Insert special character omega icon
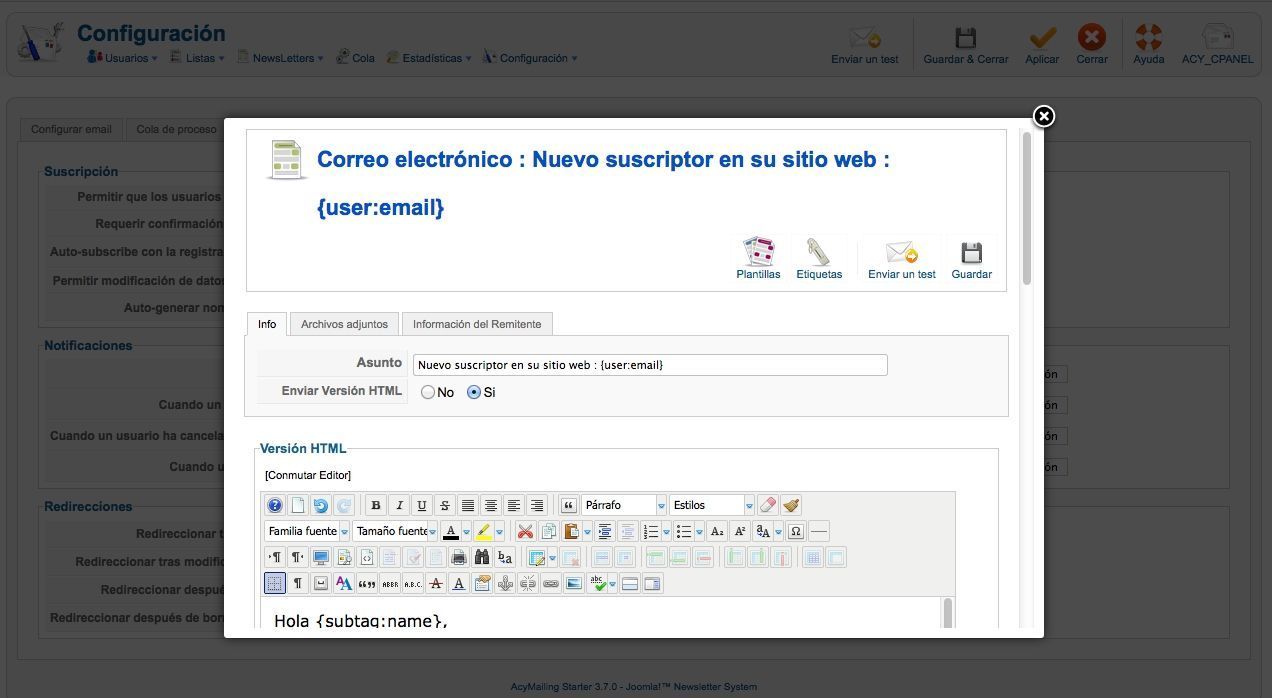 point(796,531)
